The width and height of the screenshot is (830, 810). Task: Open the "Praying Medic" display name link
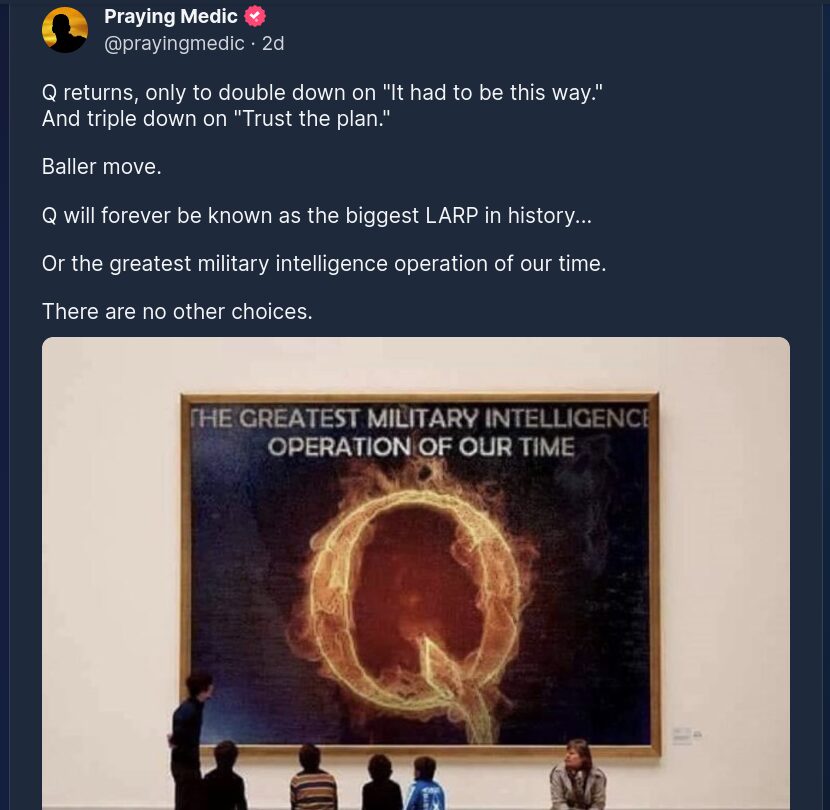pos(170,16)
